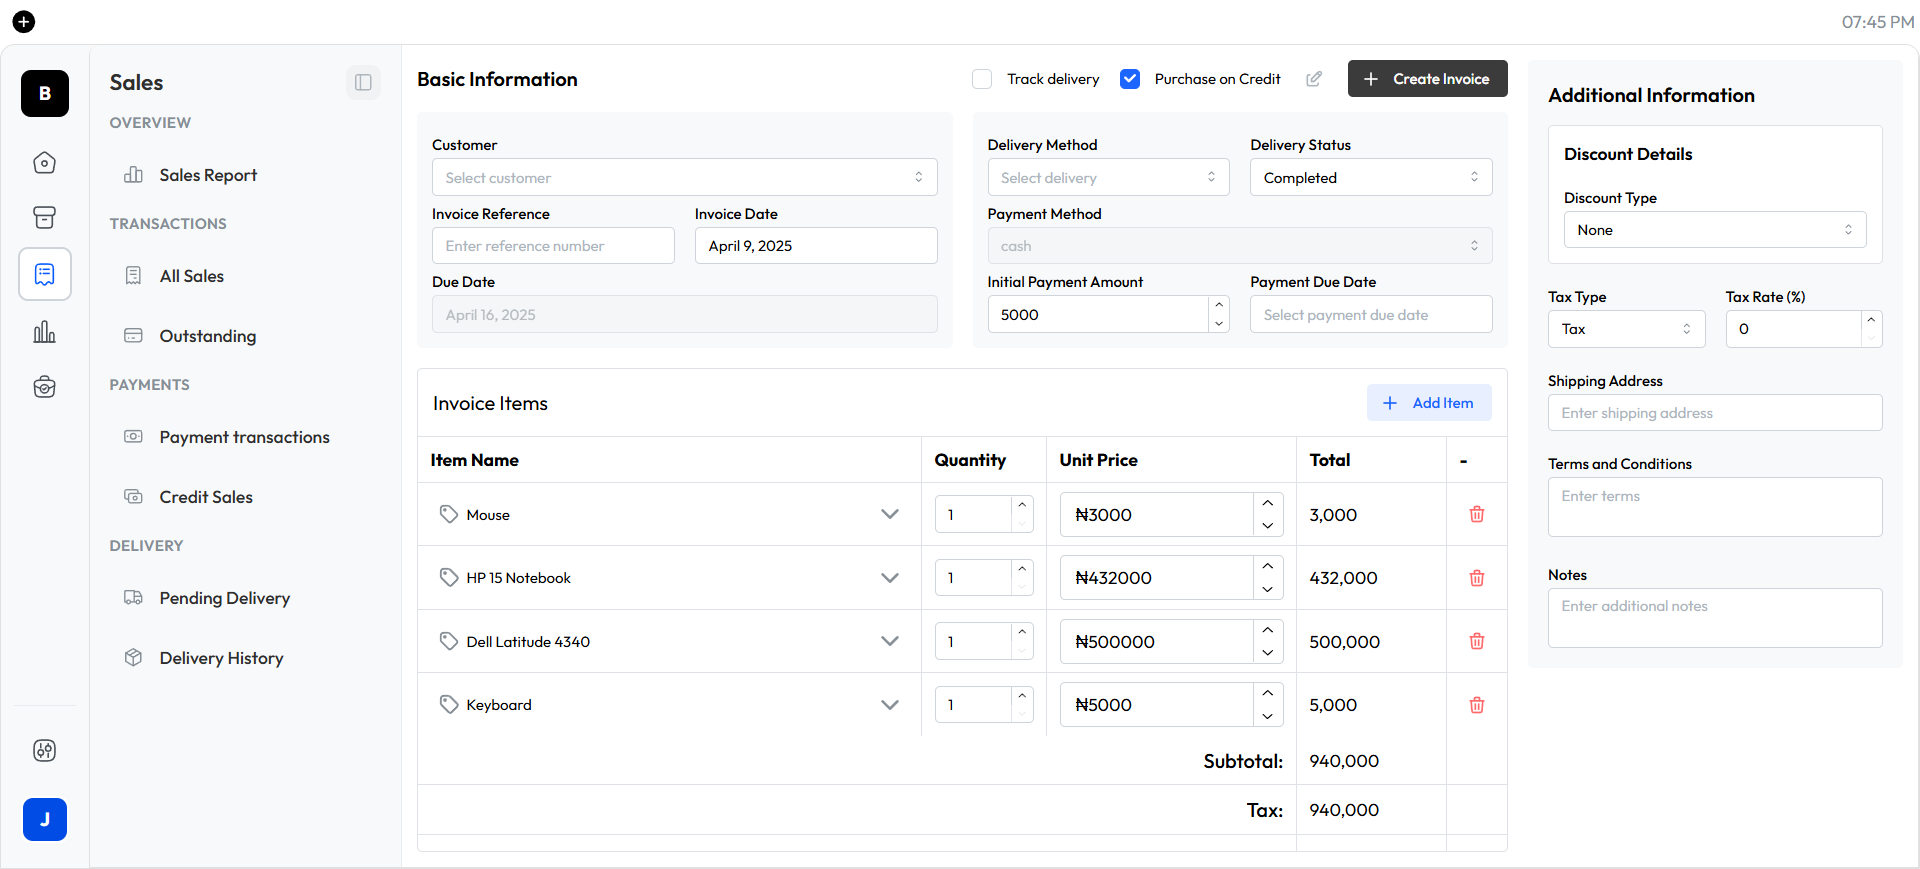Screen dimensions: 1920x869
Task: Click the home icon in the left rail
Action: tap(44, 162)
